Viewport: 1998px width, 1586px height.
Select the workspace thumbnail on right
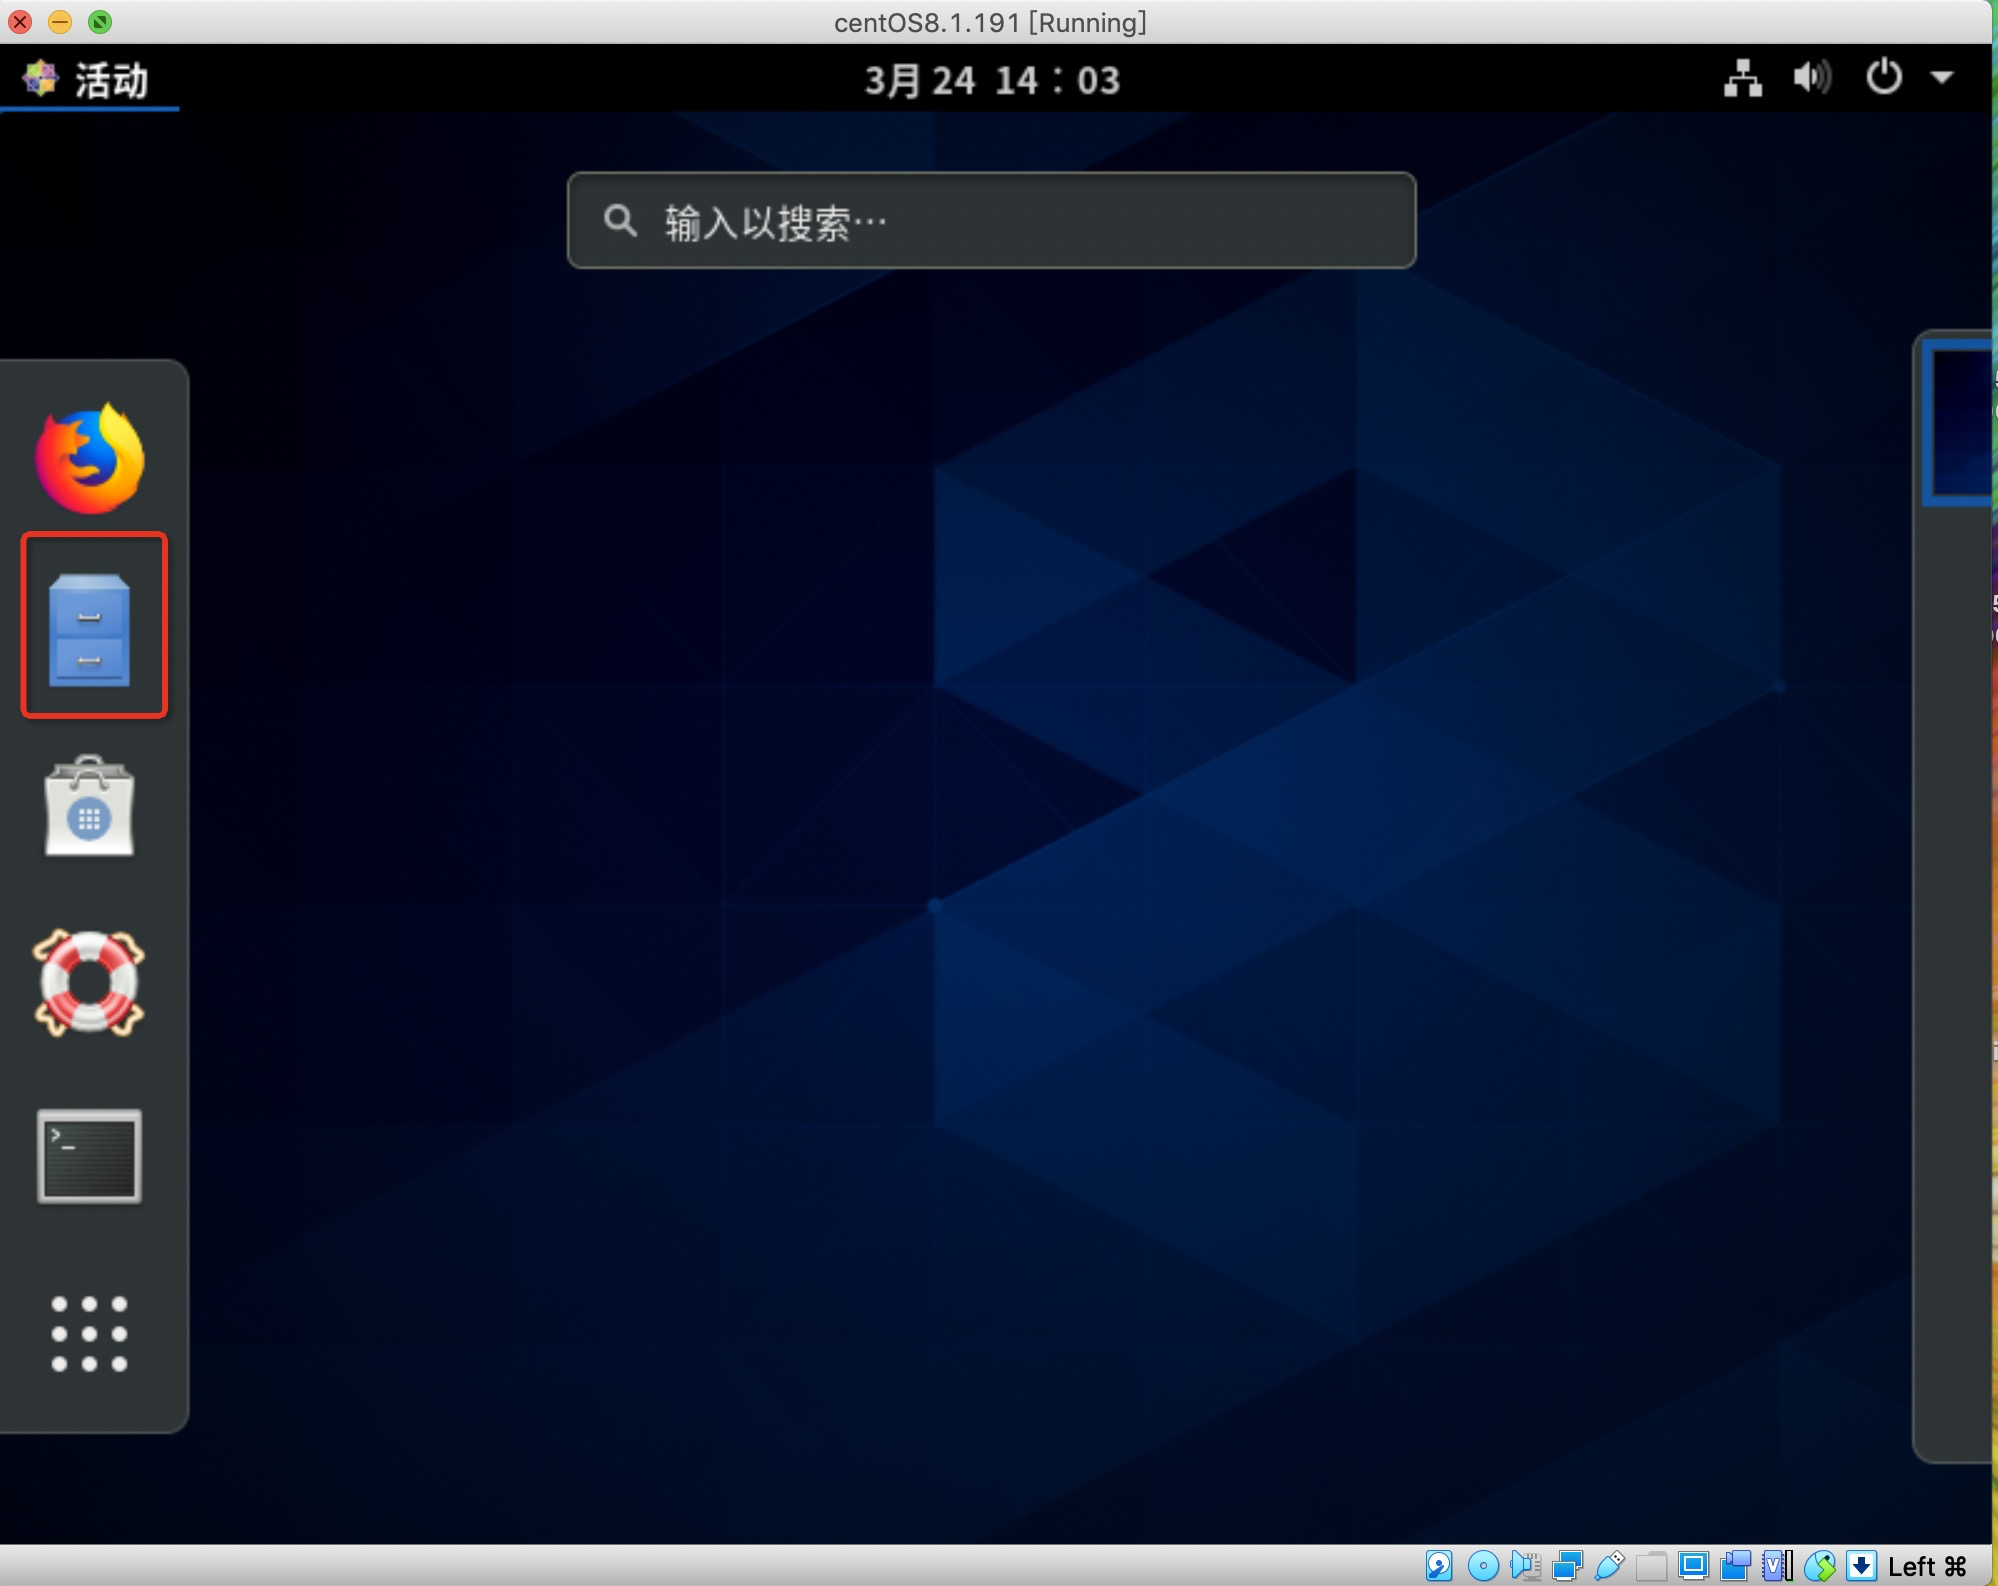point(1958,420)
